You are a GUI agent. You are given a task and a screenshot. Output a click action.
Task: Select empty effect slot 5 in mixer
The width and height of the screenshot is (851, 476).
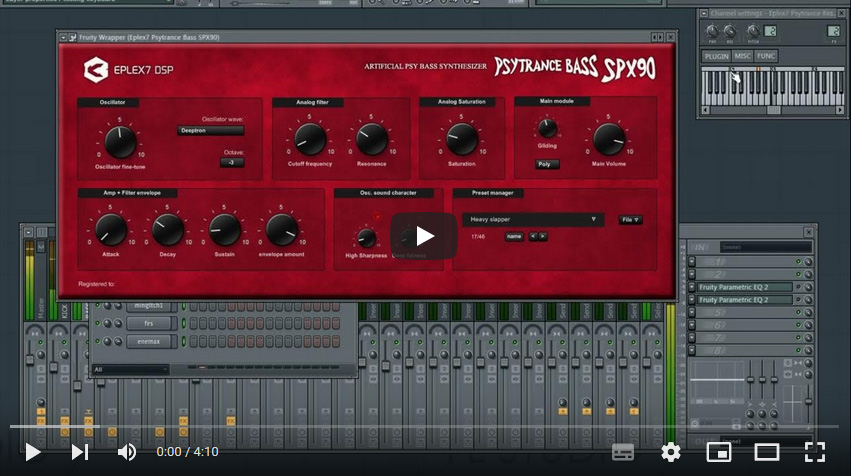coord(744,313)
